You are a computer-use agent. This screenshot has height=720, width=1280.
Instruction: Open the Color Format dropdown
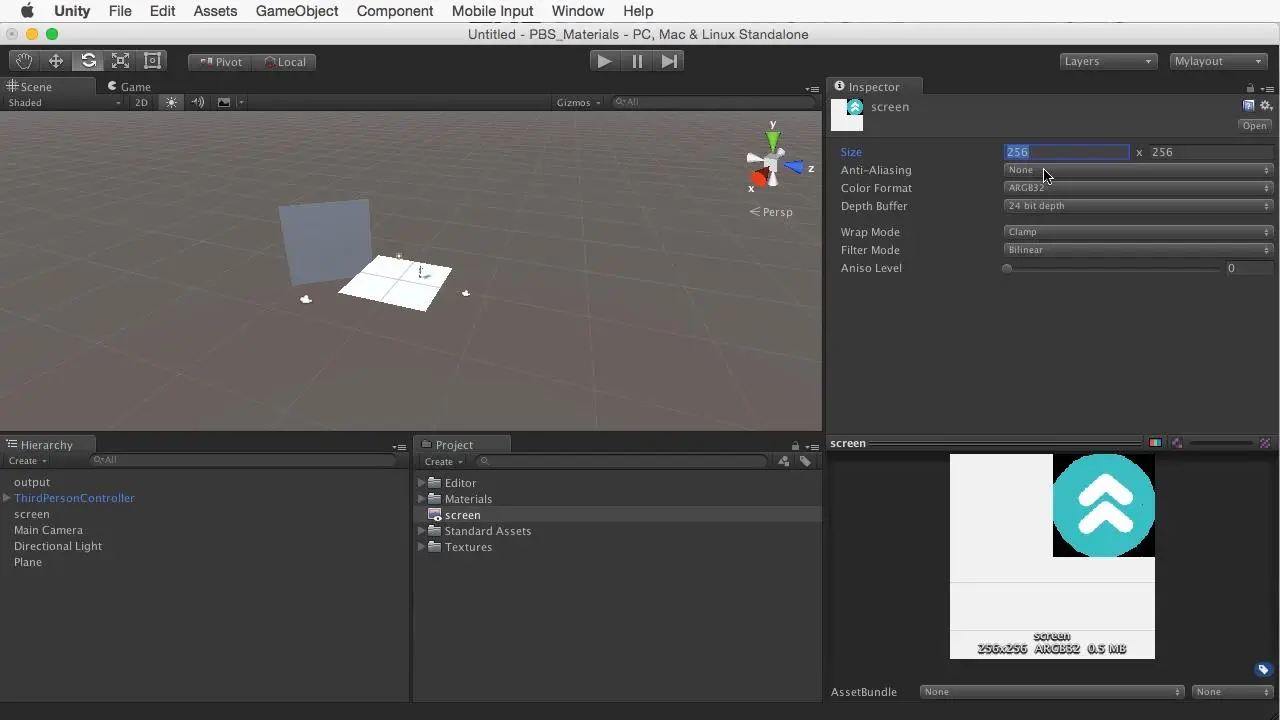(x=1138, y=188)
